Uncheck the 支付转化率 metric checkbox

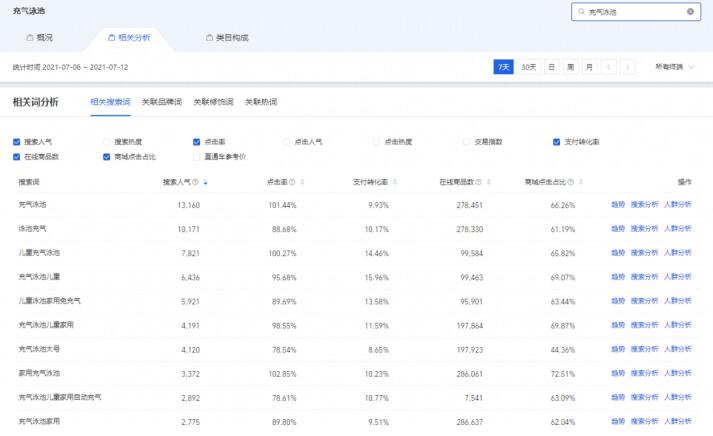click(x=556, y=142)
